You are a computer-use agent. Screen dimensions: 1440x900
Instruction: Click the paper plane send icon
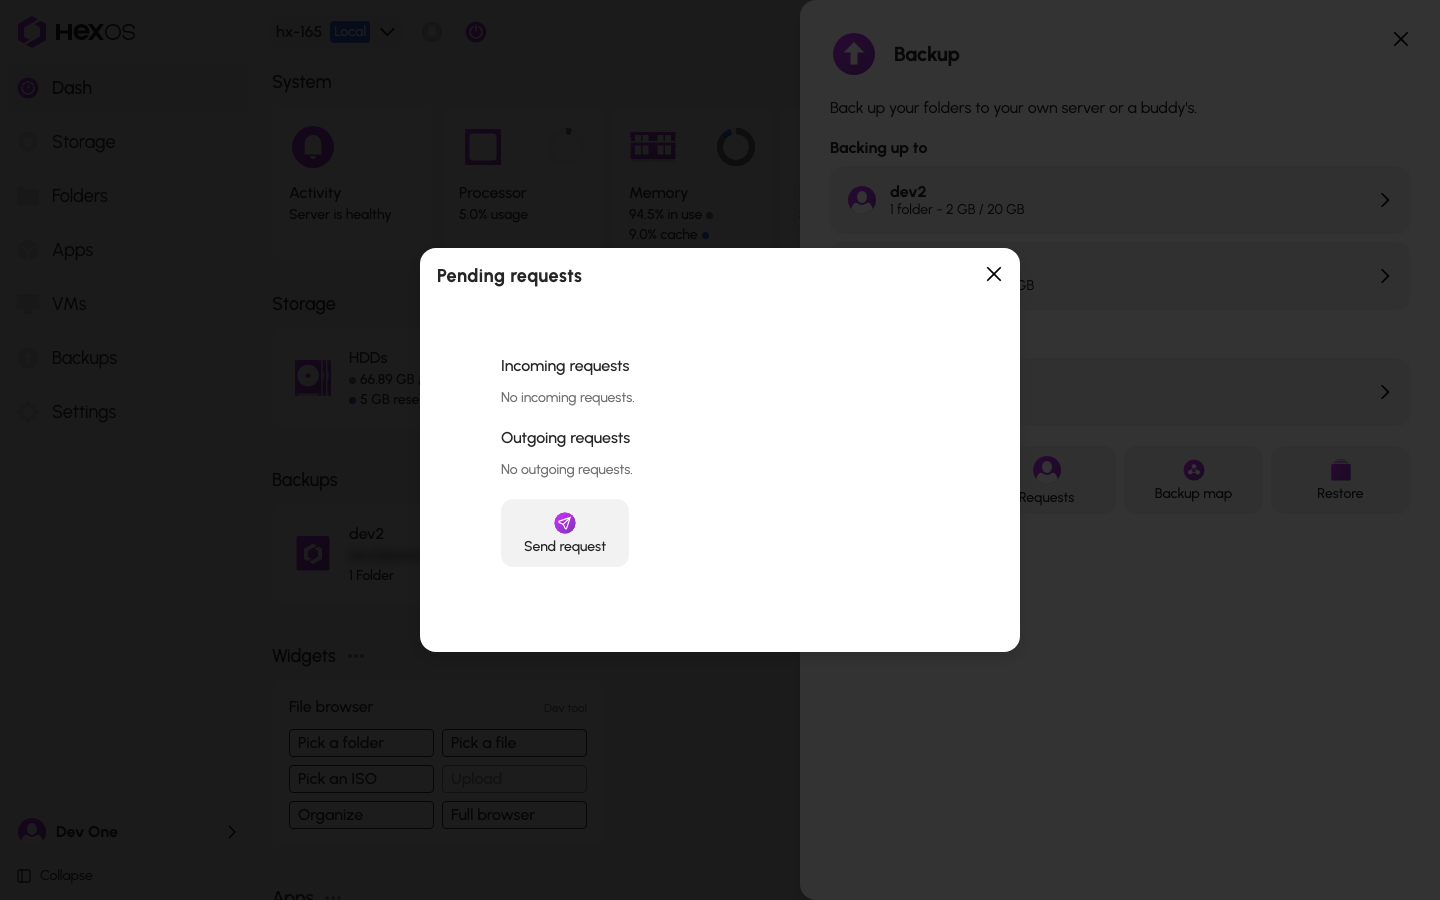[x=565, y=523]
